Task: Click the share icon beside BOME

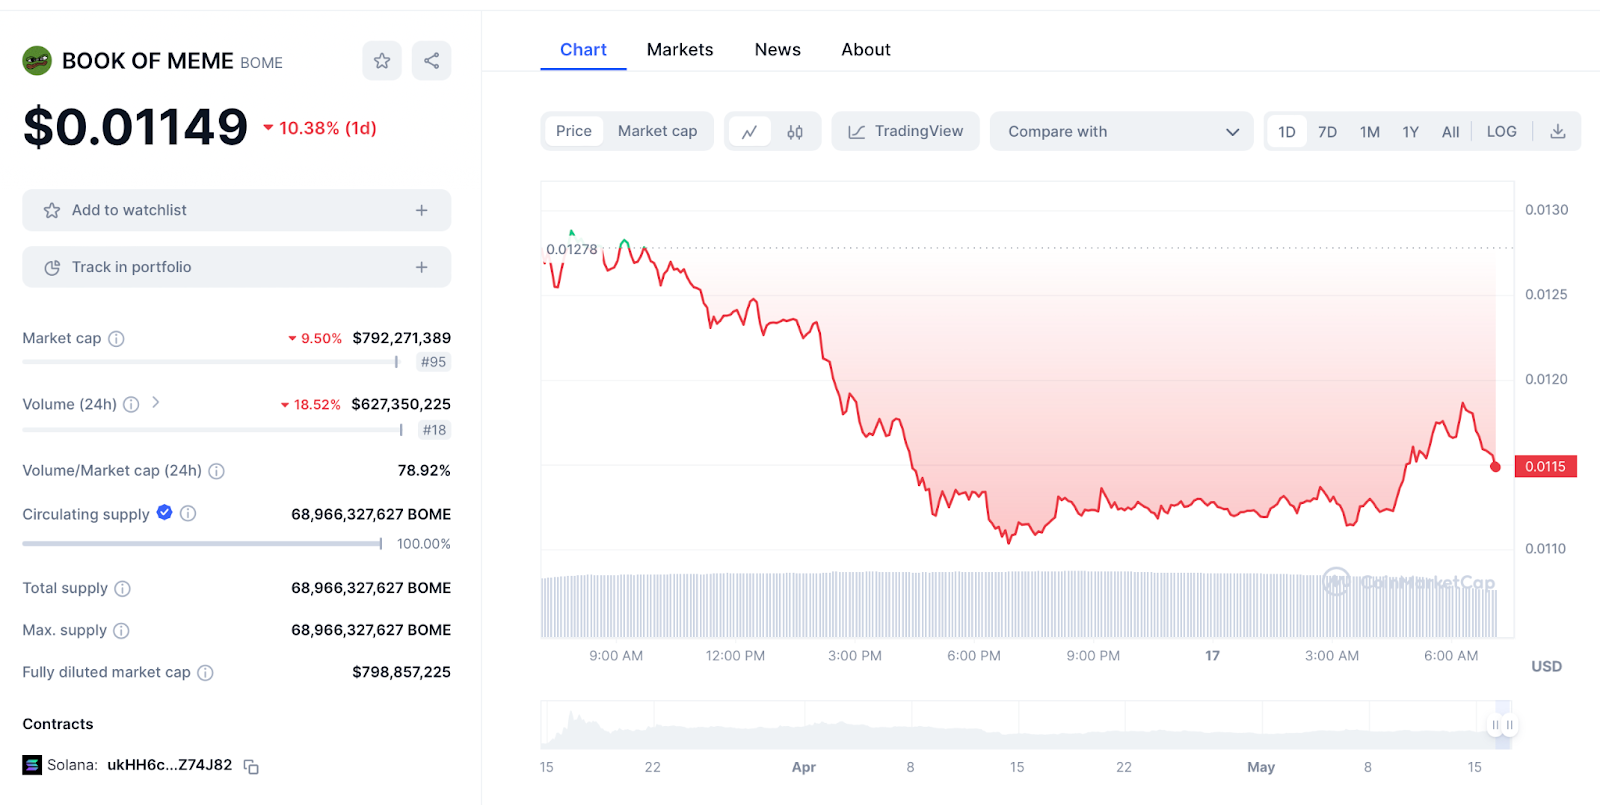Action: coord(431,61)
